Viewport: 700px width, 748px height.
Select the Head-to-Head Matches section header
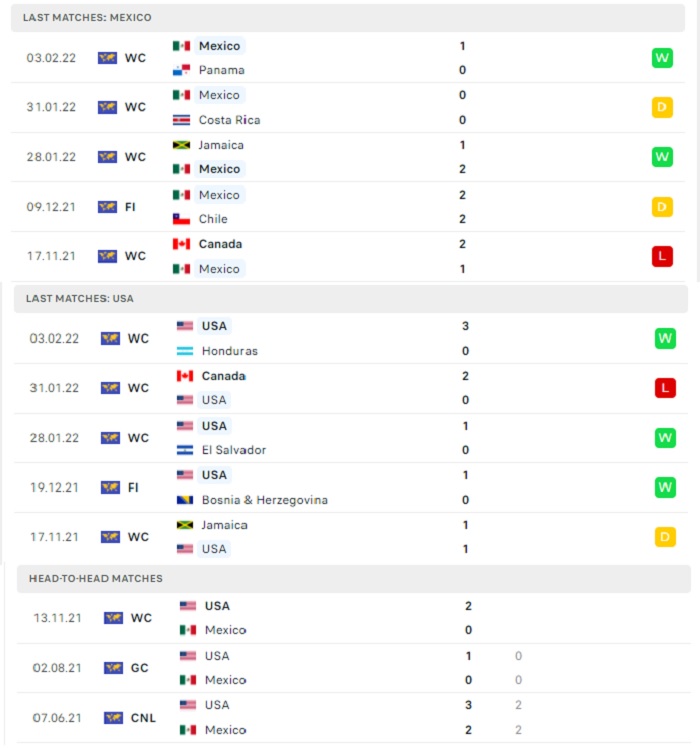(x=354, y=579)
